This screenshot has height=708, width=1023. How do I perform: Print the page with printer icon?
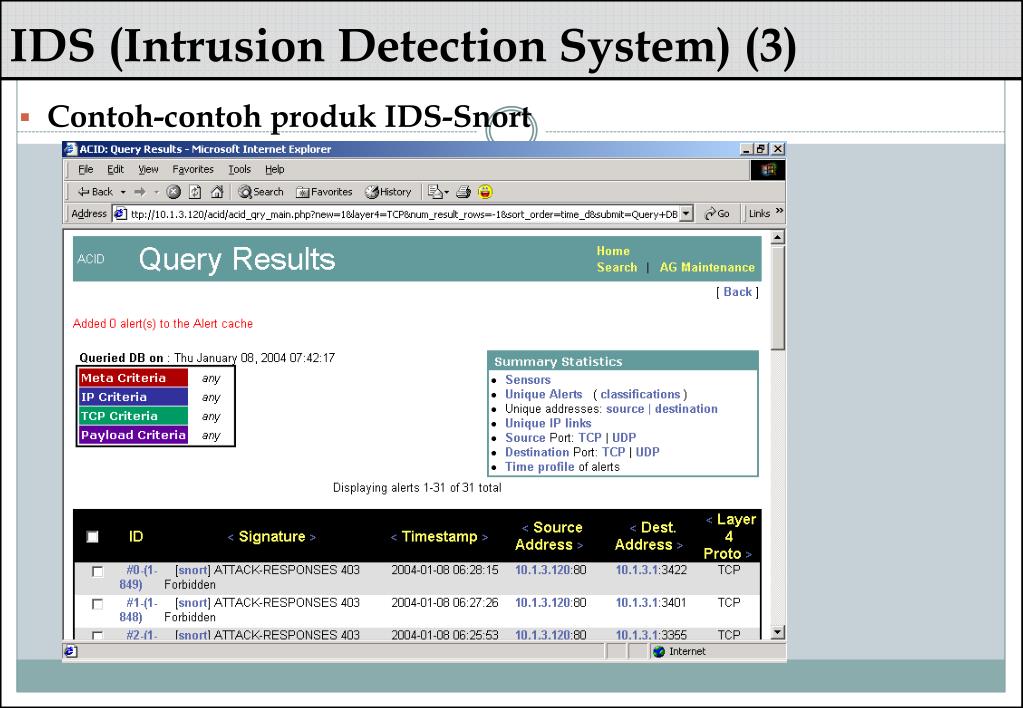point(463,192)
